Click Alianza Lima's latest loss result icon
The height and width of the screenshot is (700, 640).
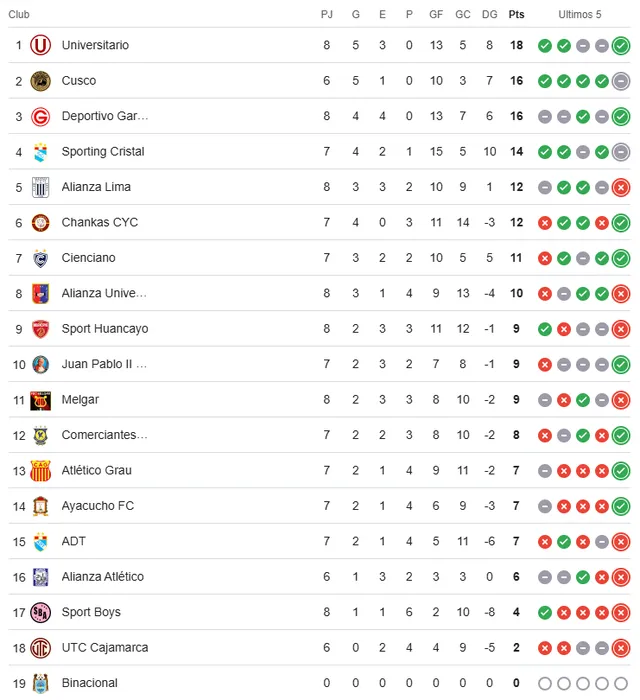621,187
